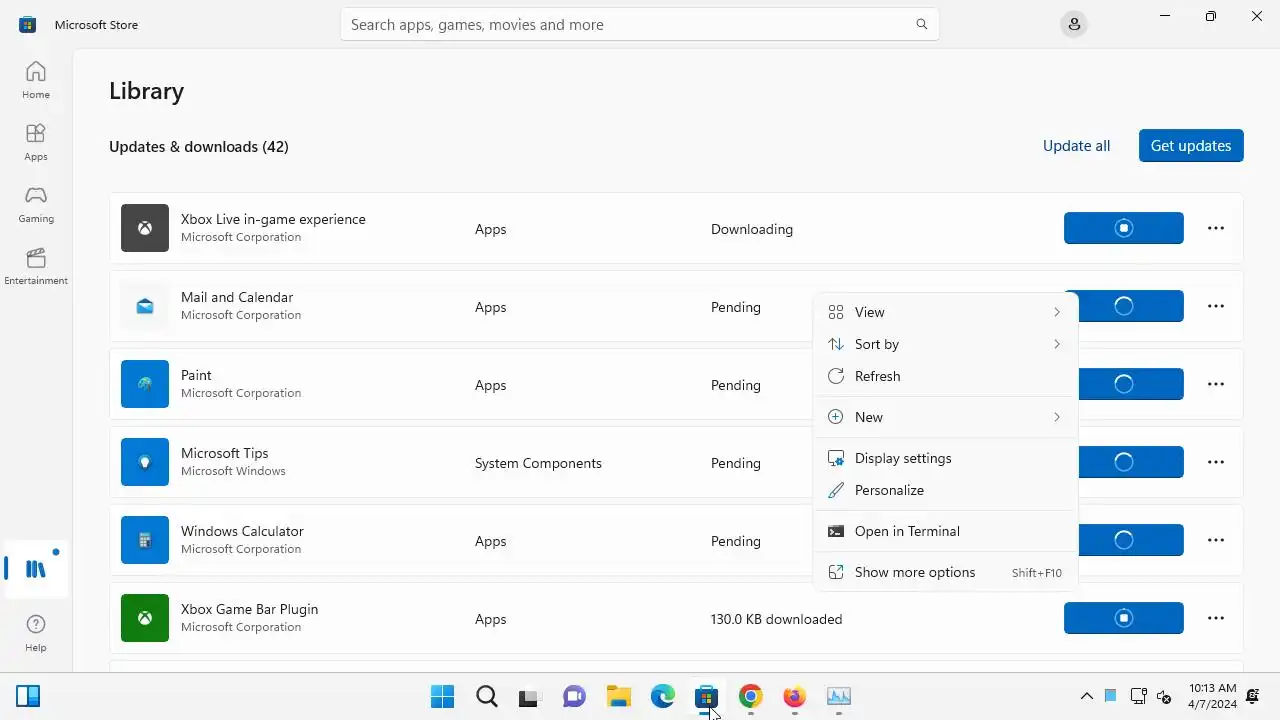Open the Widgets icon on the taskbar
Image resolution: width=1280 pixels, height=720 pixels.
(x=28, y=696)
